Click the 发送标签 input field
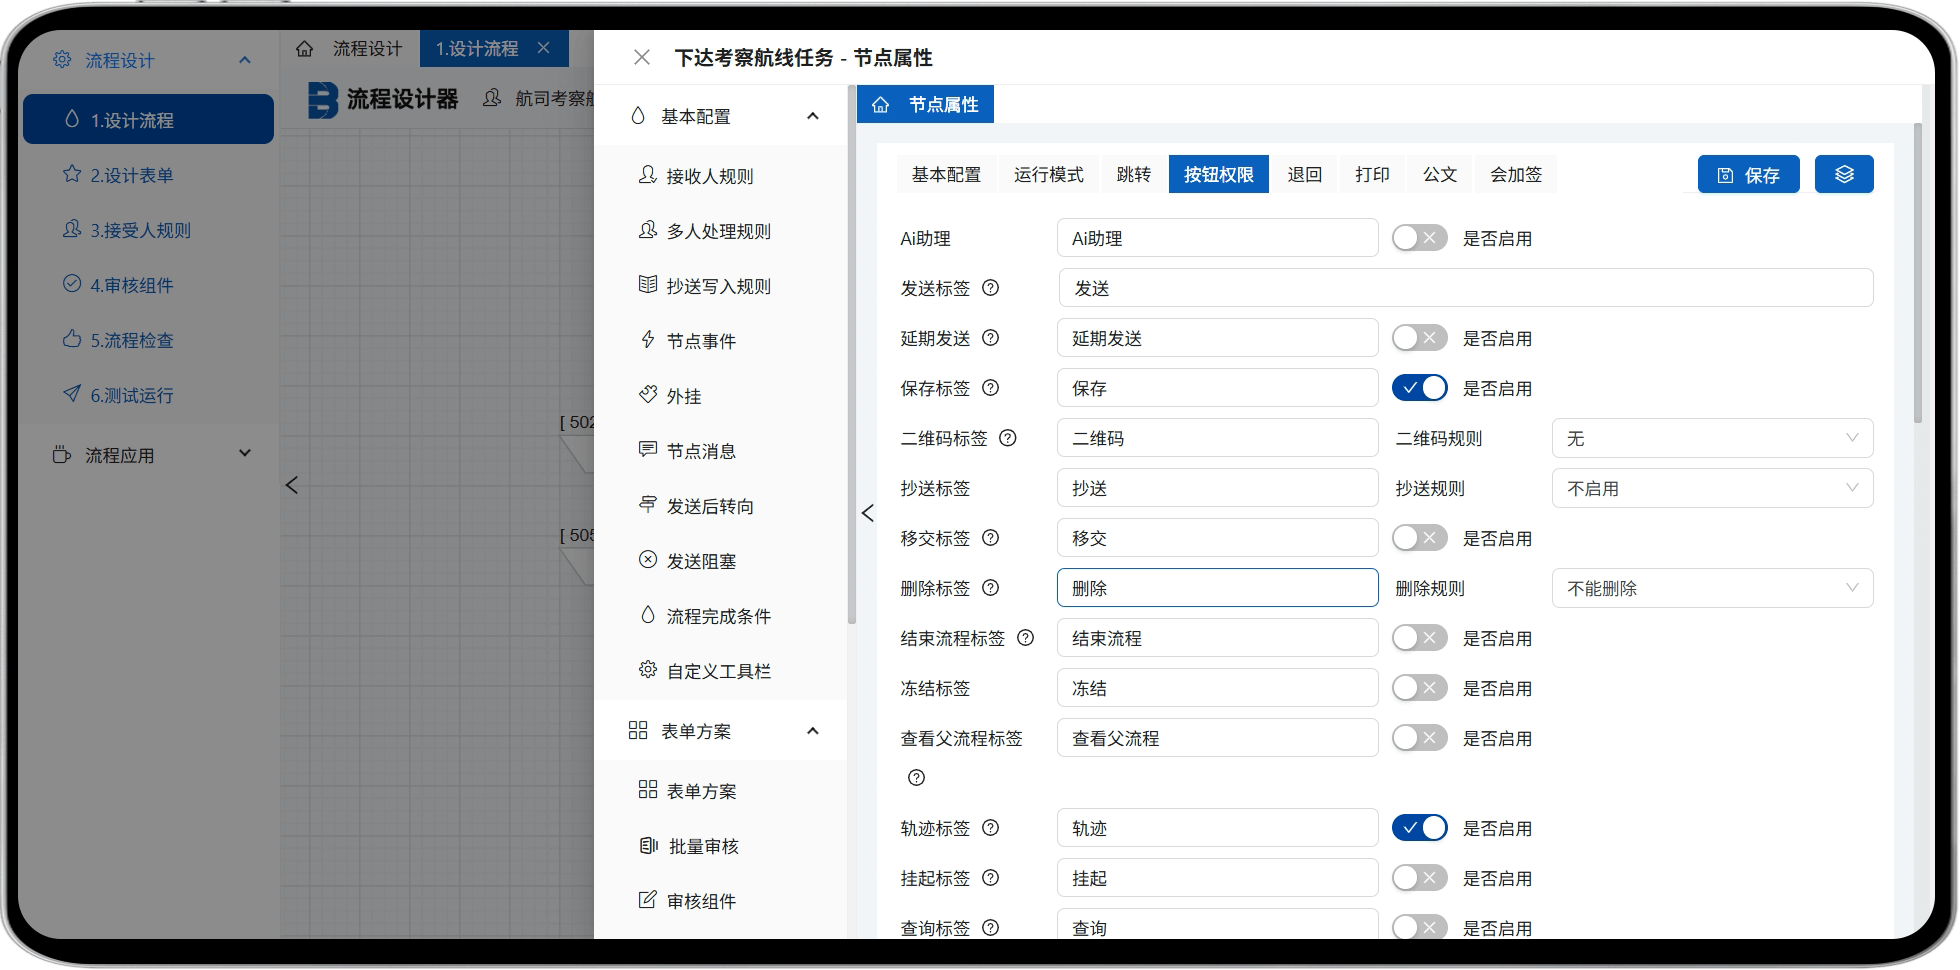This screenshot has height=970, width=1960. coord(1465,288)
